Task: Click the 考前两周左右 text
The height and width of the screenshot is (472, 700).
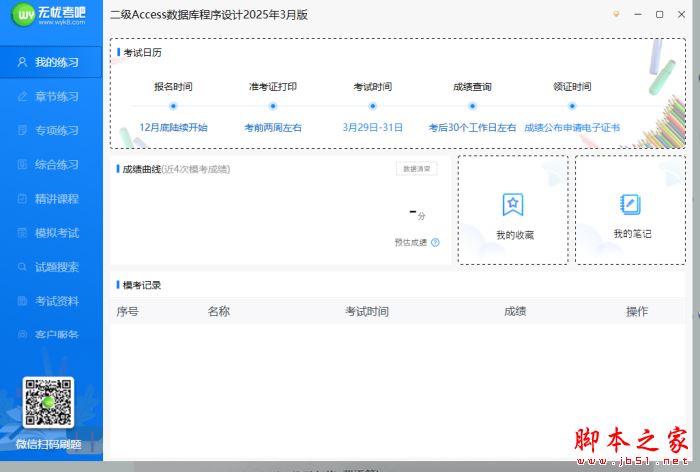Action: pyautogui.click(x=273, y=128)
